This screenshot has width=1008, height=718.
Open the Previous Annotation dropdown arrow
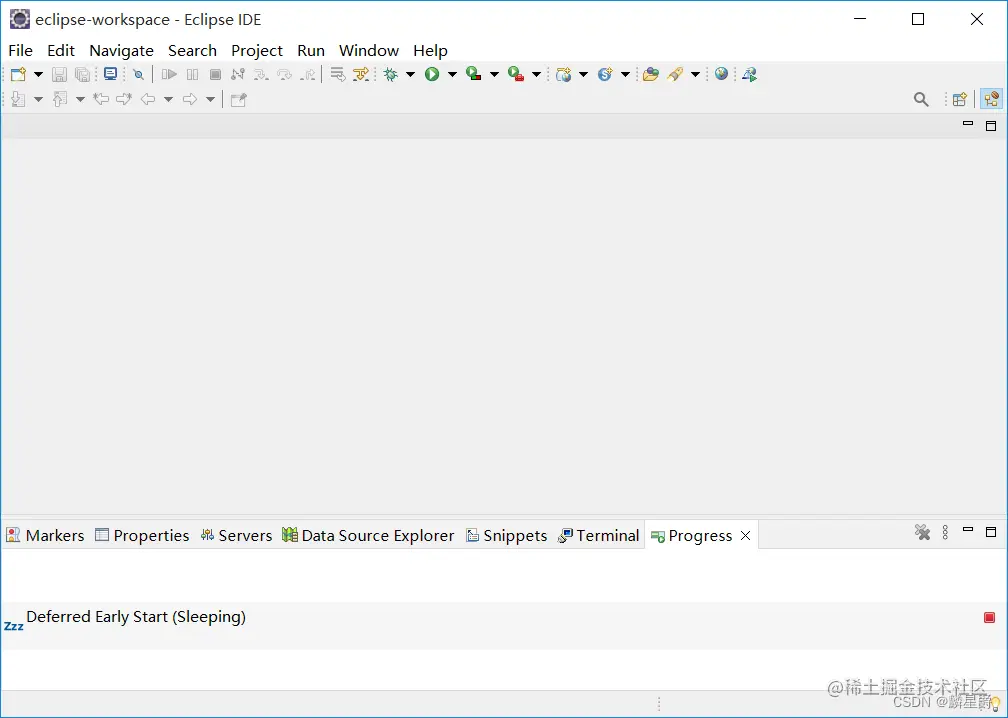80,99
